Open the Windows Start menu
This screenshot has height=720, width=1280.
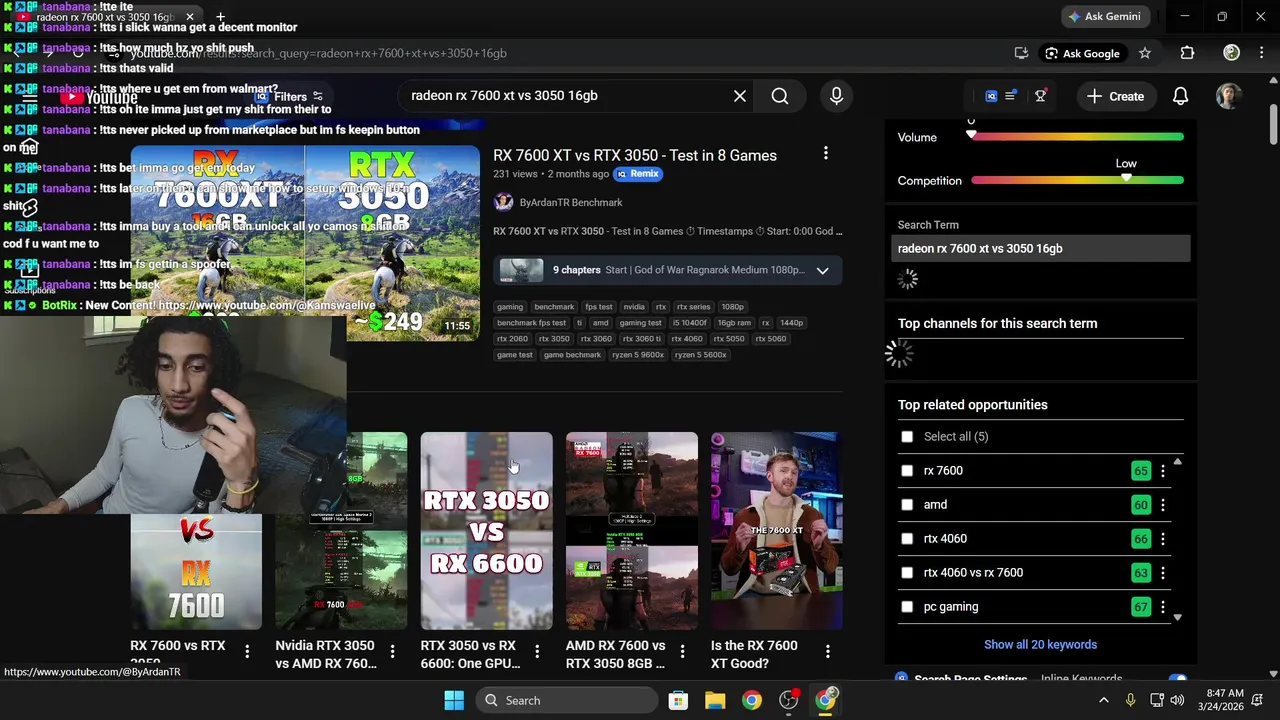pos(454,700)
